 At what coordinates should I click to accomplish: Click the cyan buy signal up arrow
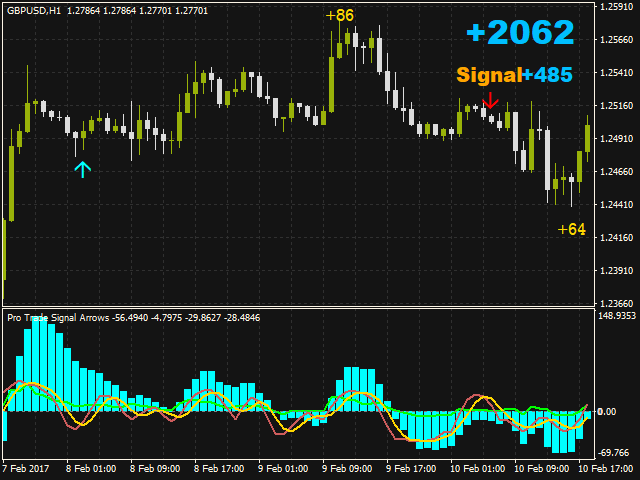tap(83, 169)
